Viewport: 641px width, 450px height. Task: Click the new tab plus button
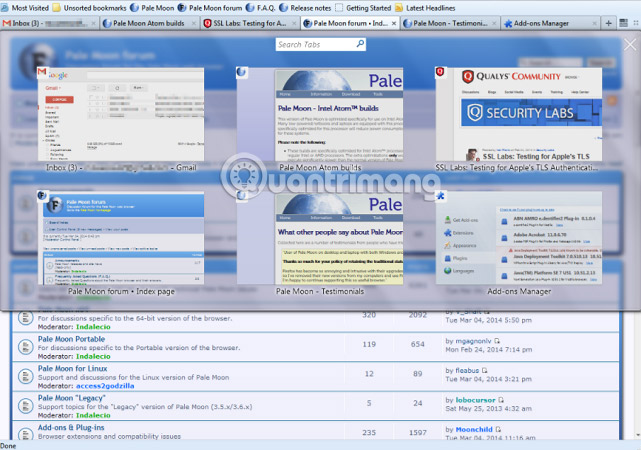[609, 22]
